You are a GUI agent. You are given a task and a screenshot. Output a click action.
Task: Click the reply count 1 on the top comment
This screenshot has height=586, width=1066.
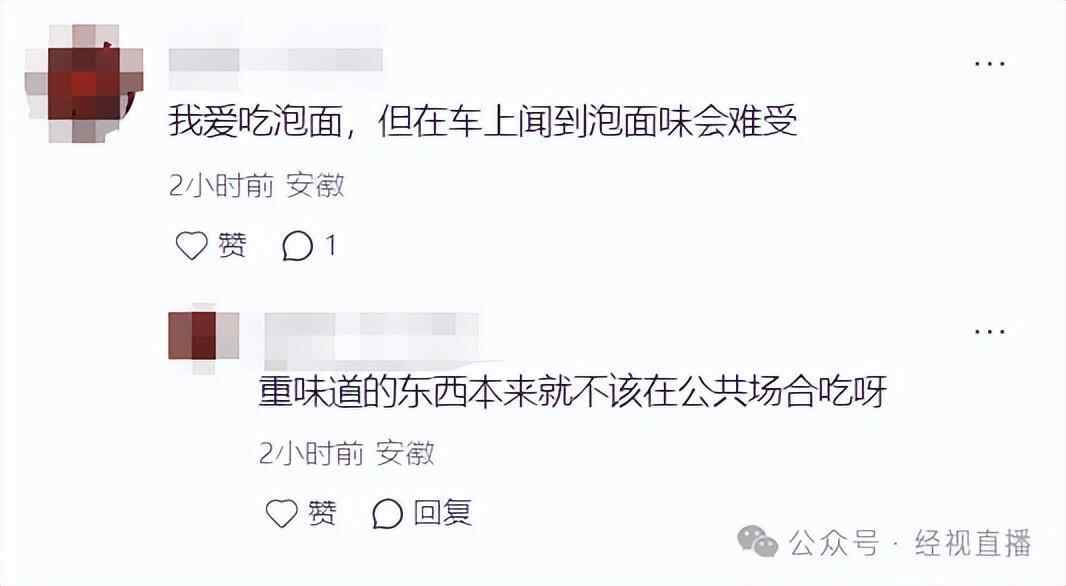point(330,245)
